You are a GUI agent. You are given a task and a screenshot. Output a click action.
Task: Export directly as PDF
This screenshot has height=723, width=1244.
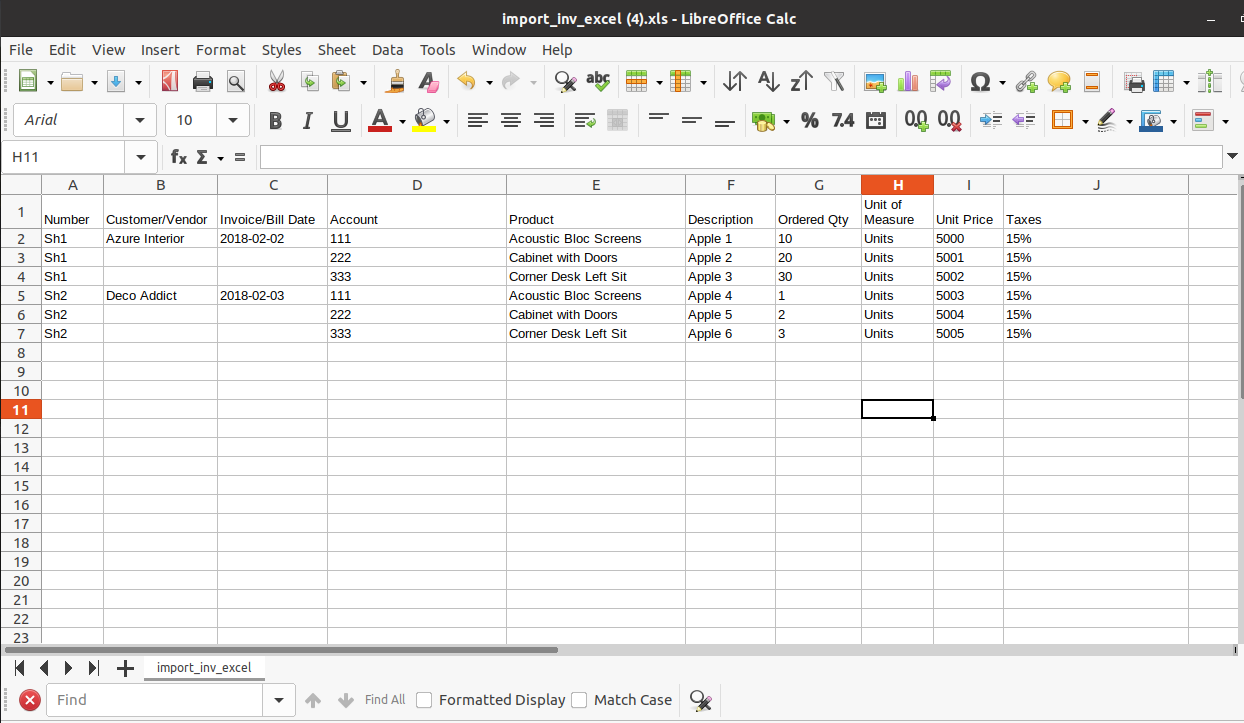170,82
